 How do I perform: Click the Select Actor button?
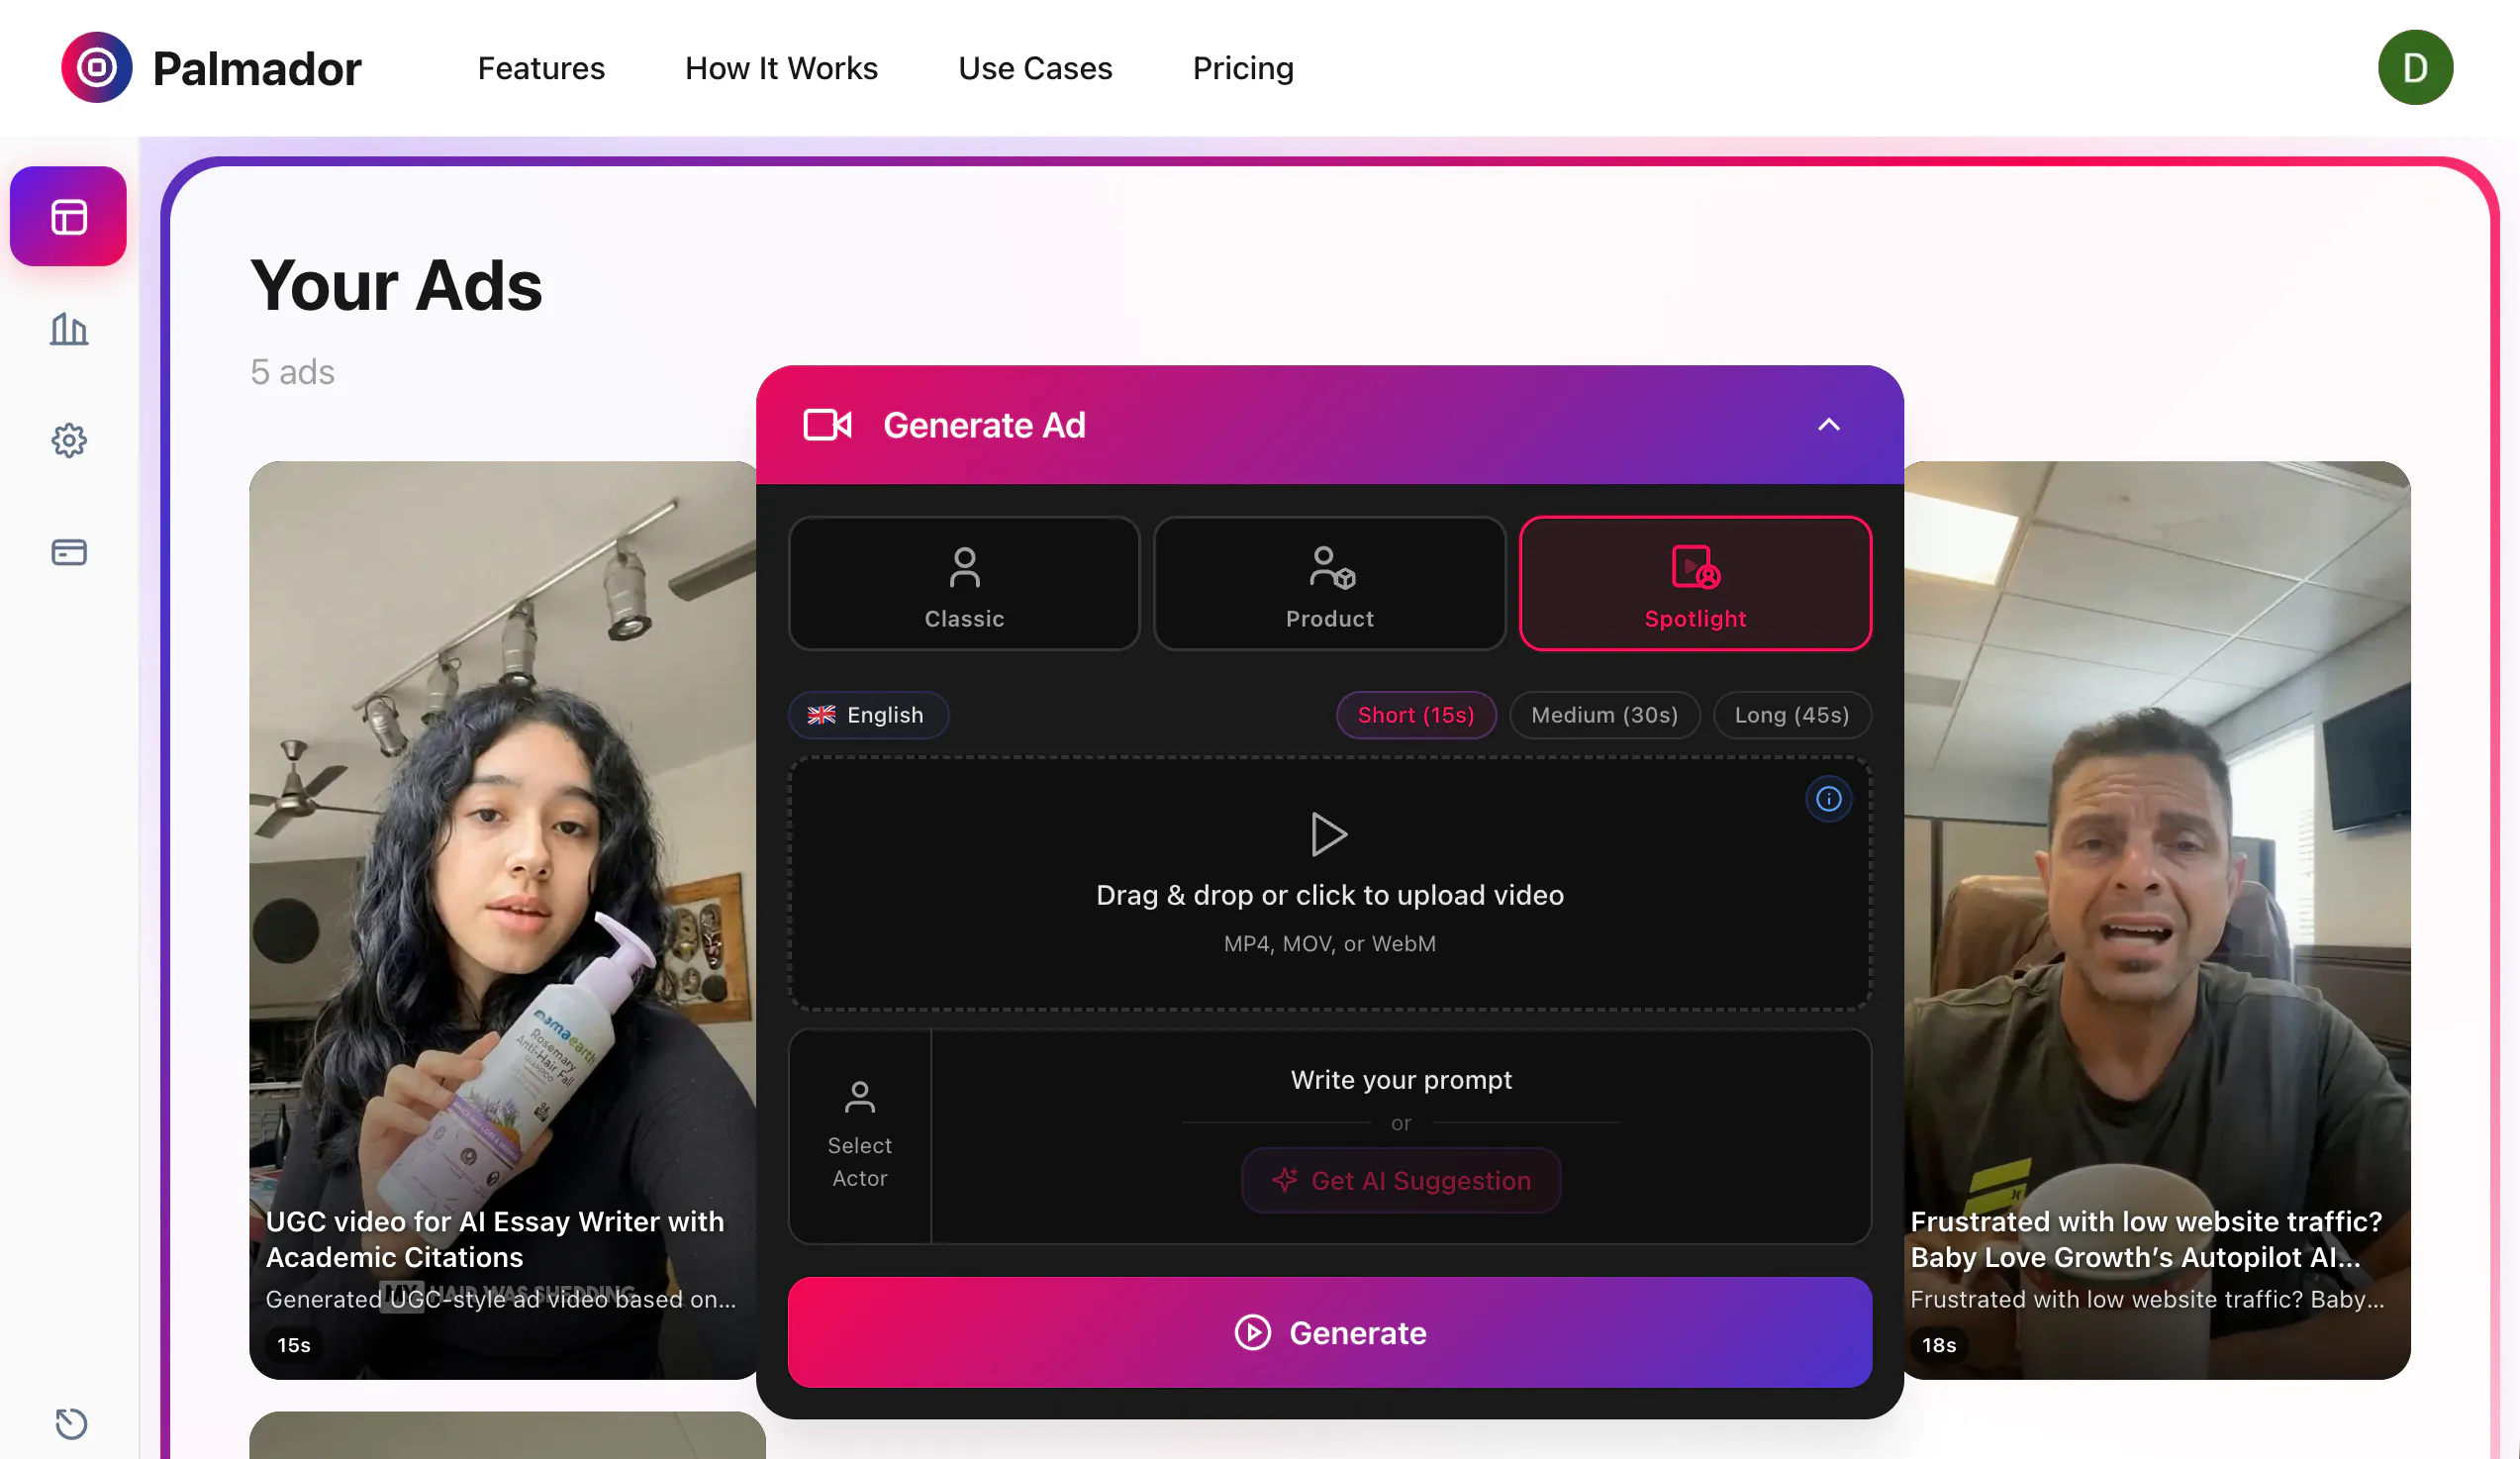point(860,1136)
